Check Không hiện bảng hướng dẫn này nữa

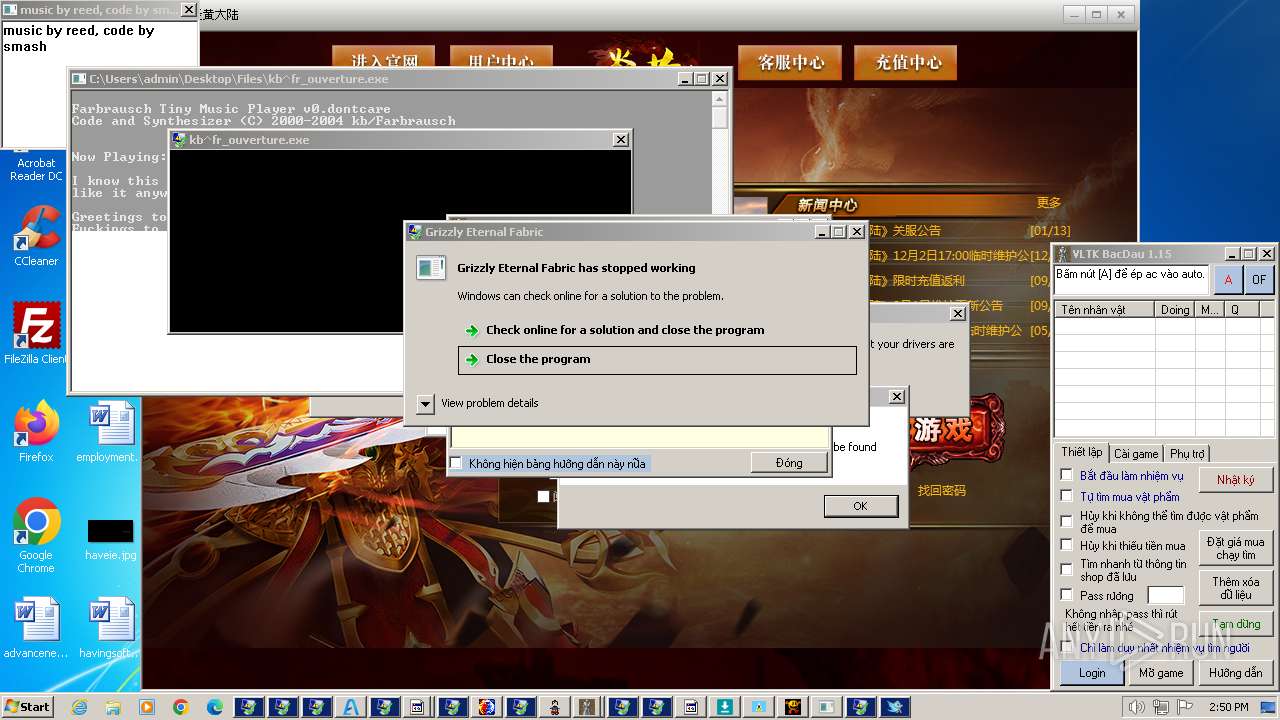456,463
